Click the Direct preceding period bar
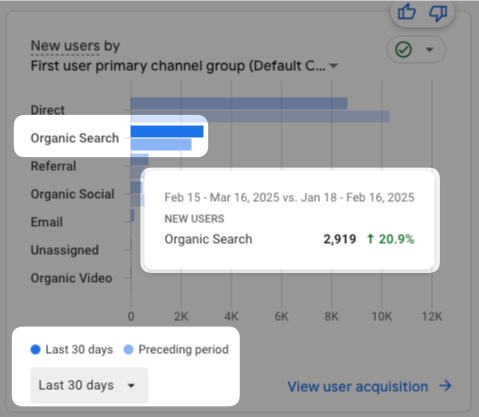 click(260, 116)
